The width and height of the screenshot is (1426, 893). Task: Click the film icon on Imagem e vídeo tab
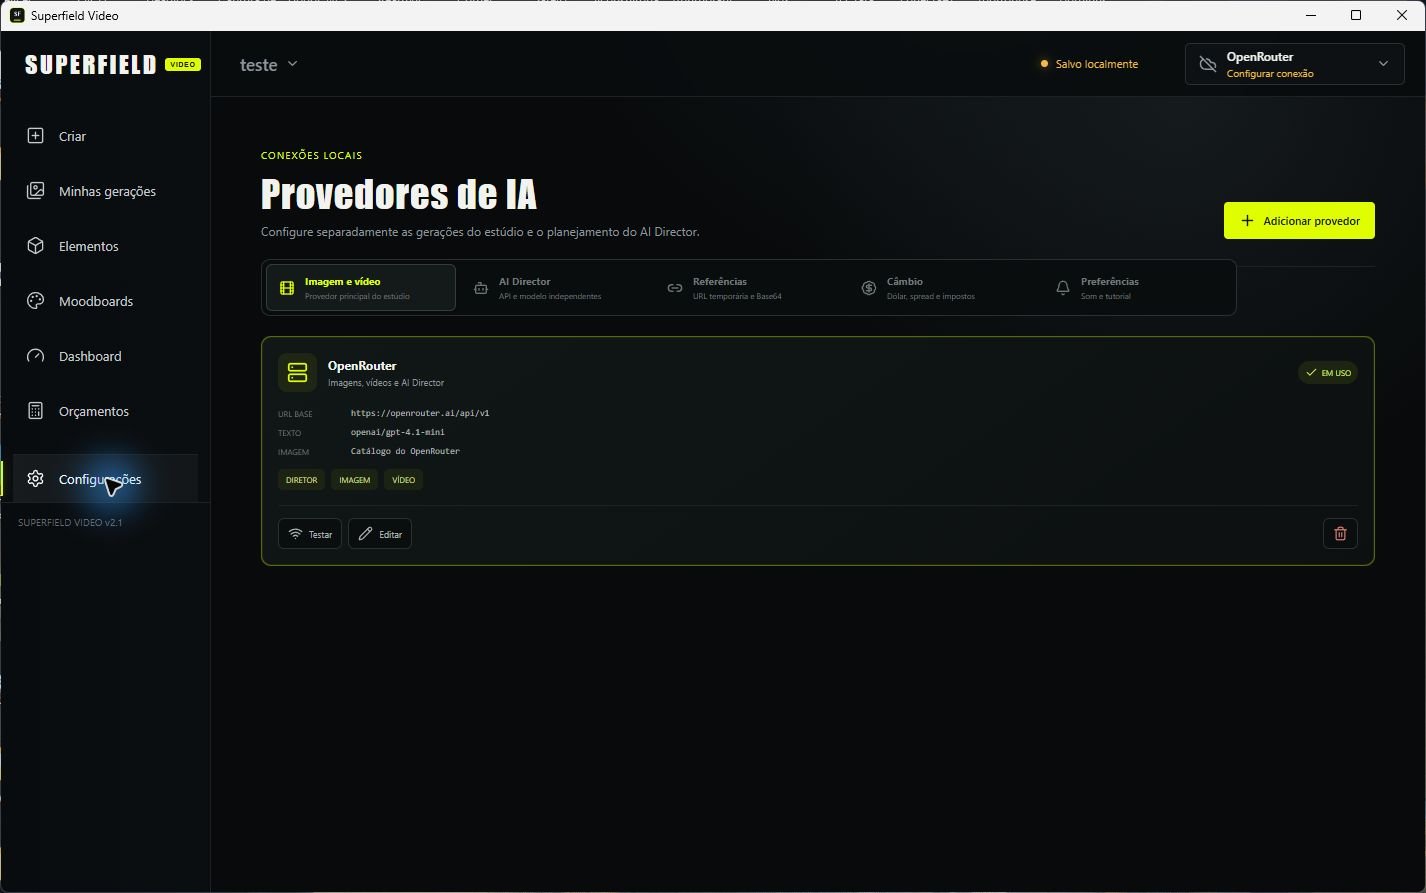287,288
